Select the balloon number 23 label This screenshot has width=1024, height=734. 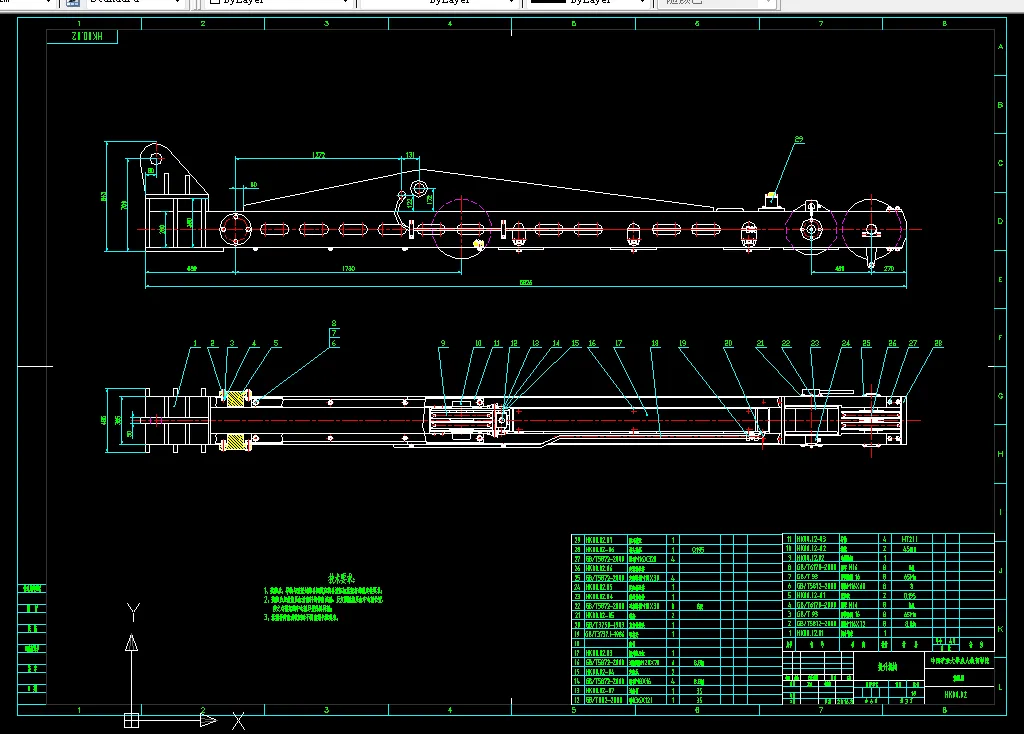[814, 343]
